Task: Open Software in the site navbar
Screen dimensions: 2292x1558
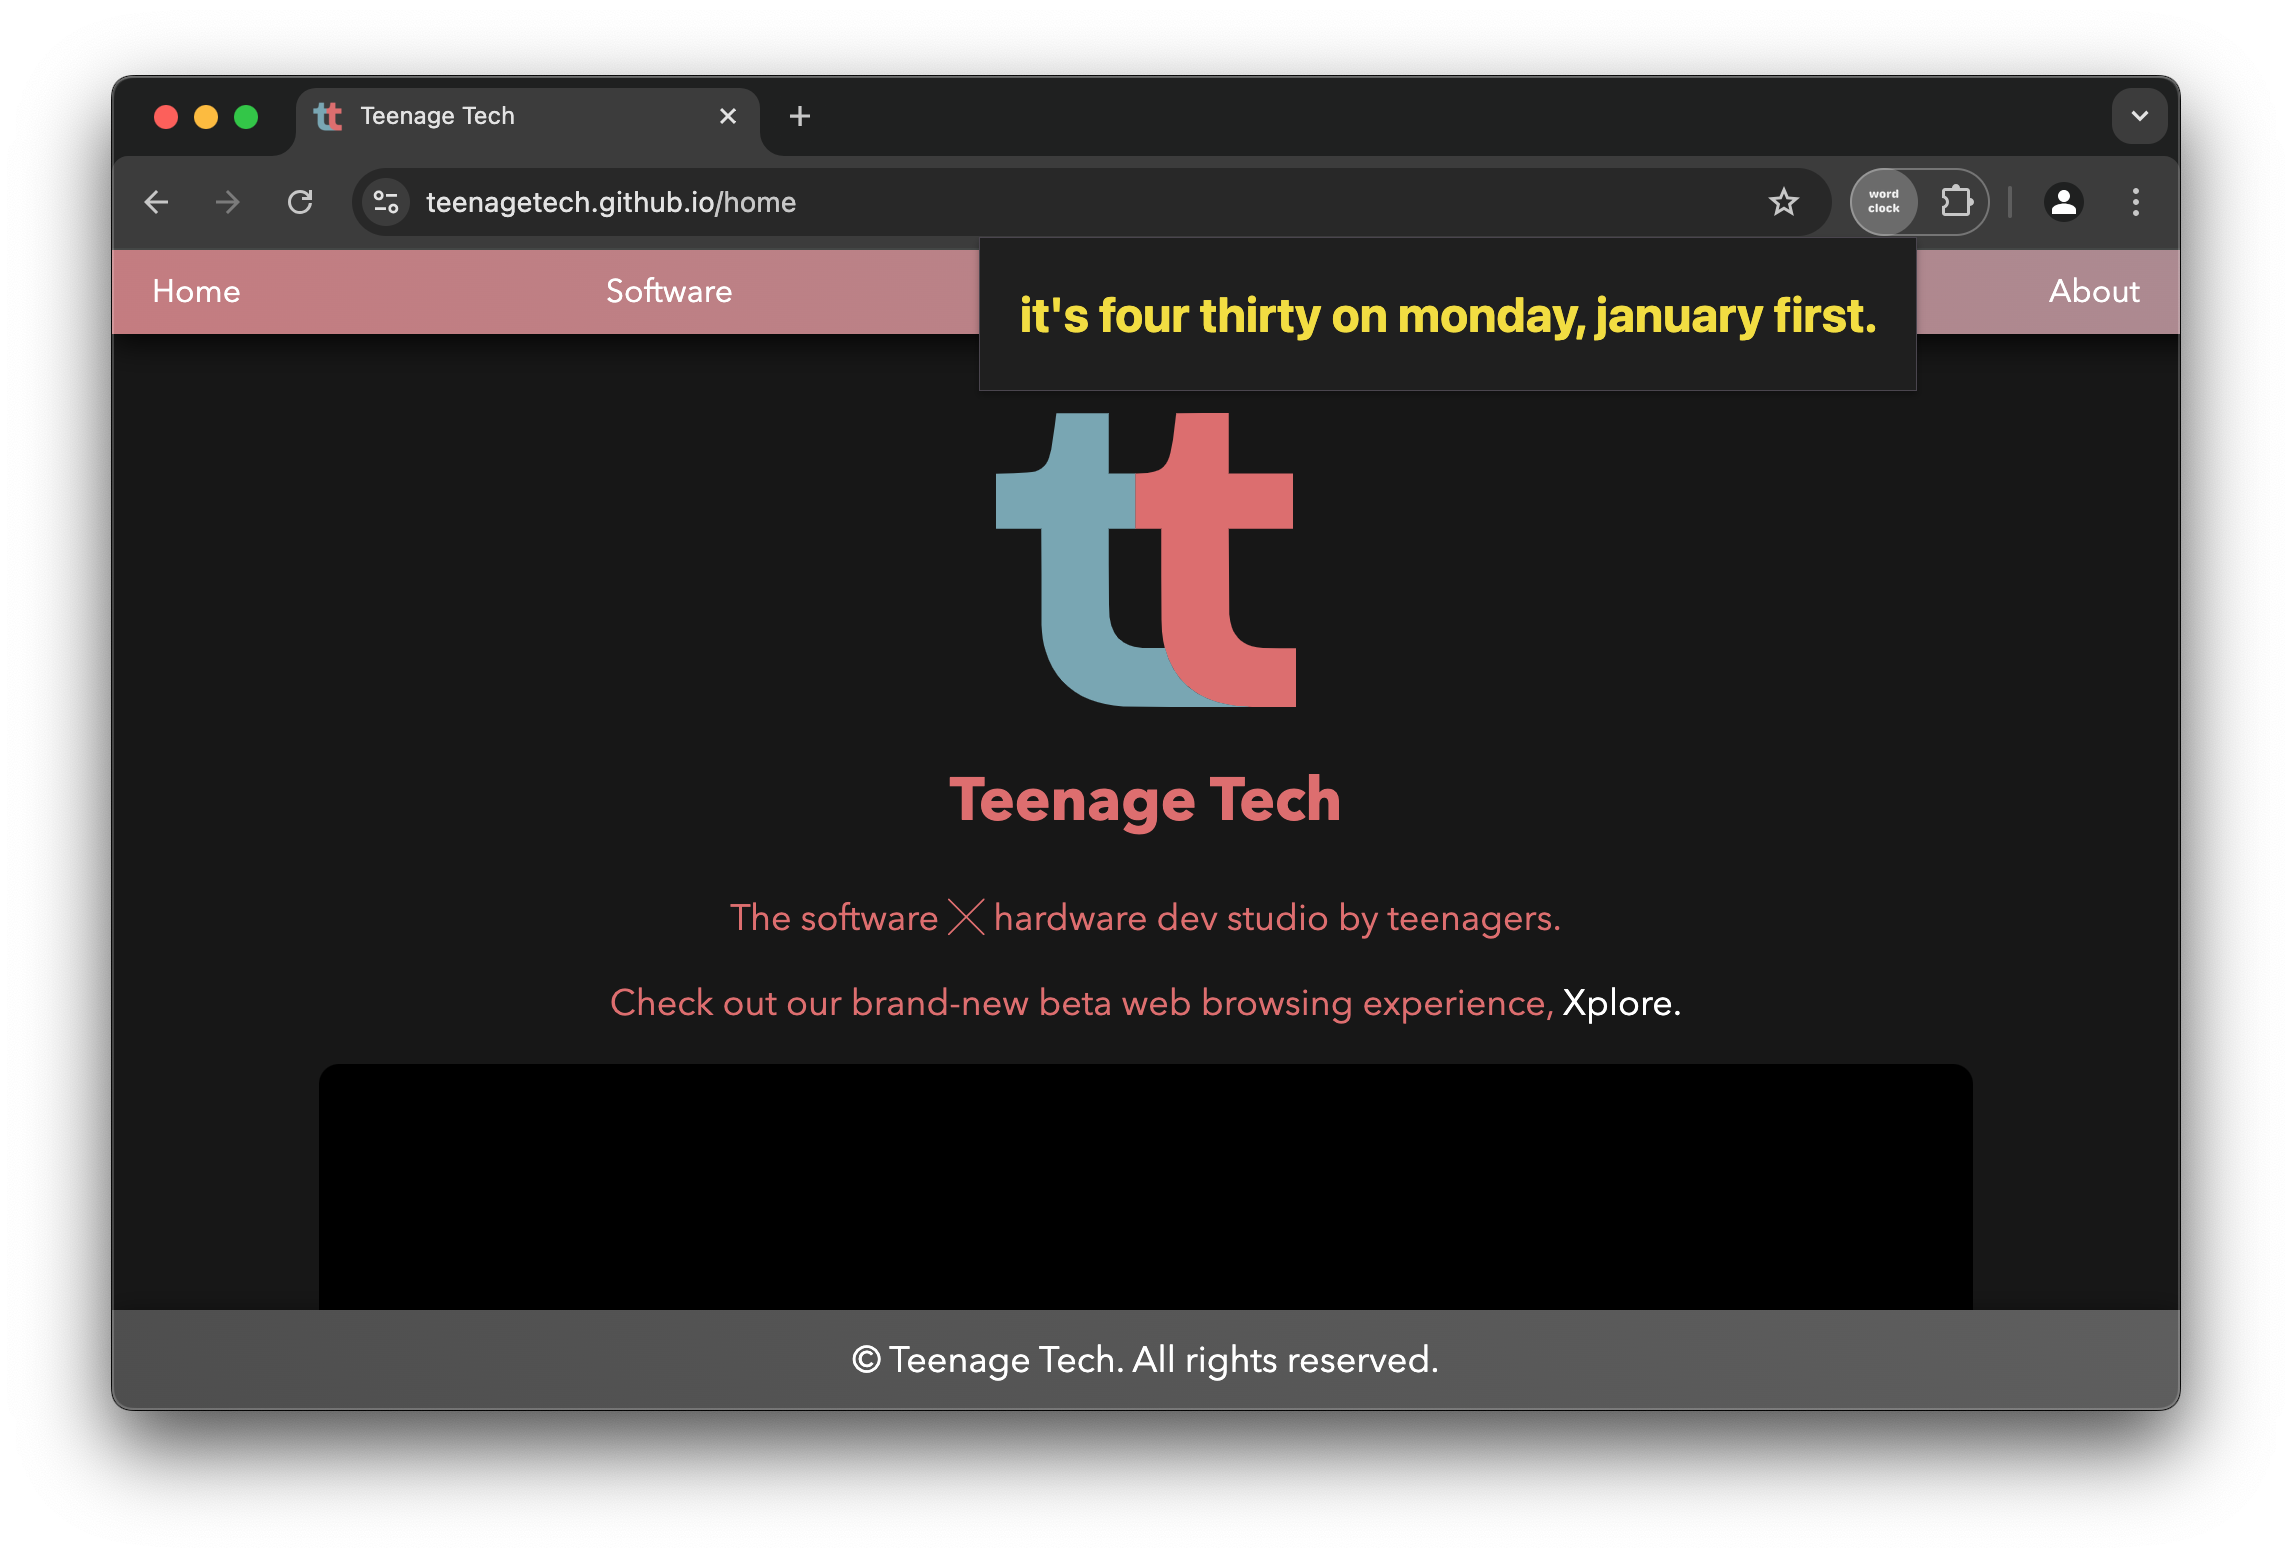Action: pyautogui.click(x=669, y=291)
